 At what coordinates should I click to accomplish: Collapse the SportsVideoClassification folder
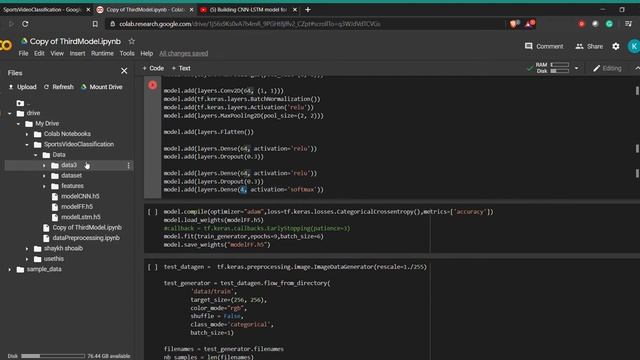click(27, 144)
